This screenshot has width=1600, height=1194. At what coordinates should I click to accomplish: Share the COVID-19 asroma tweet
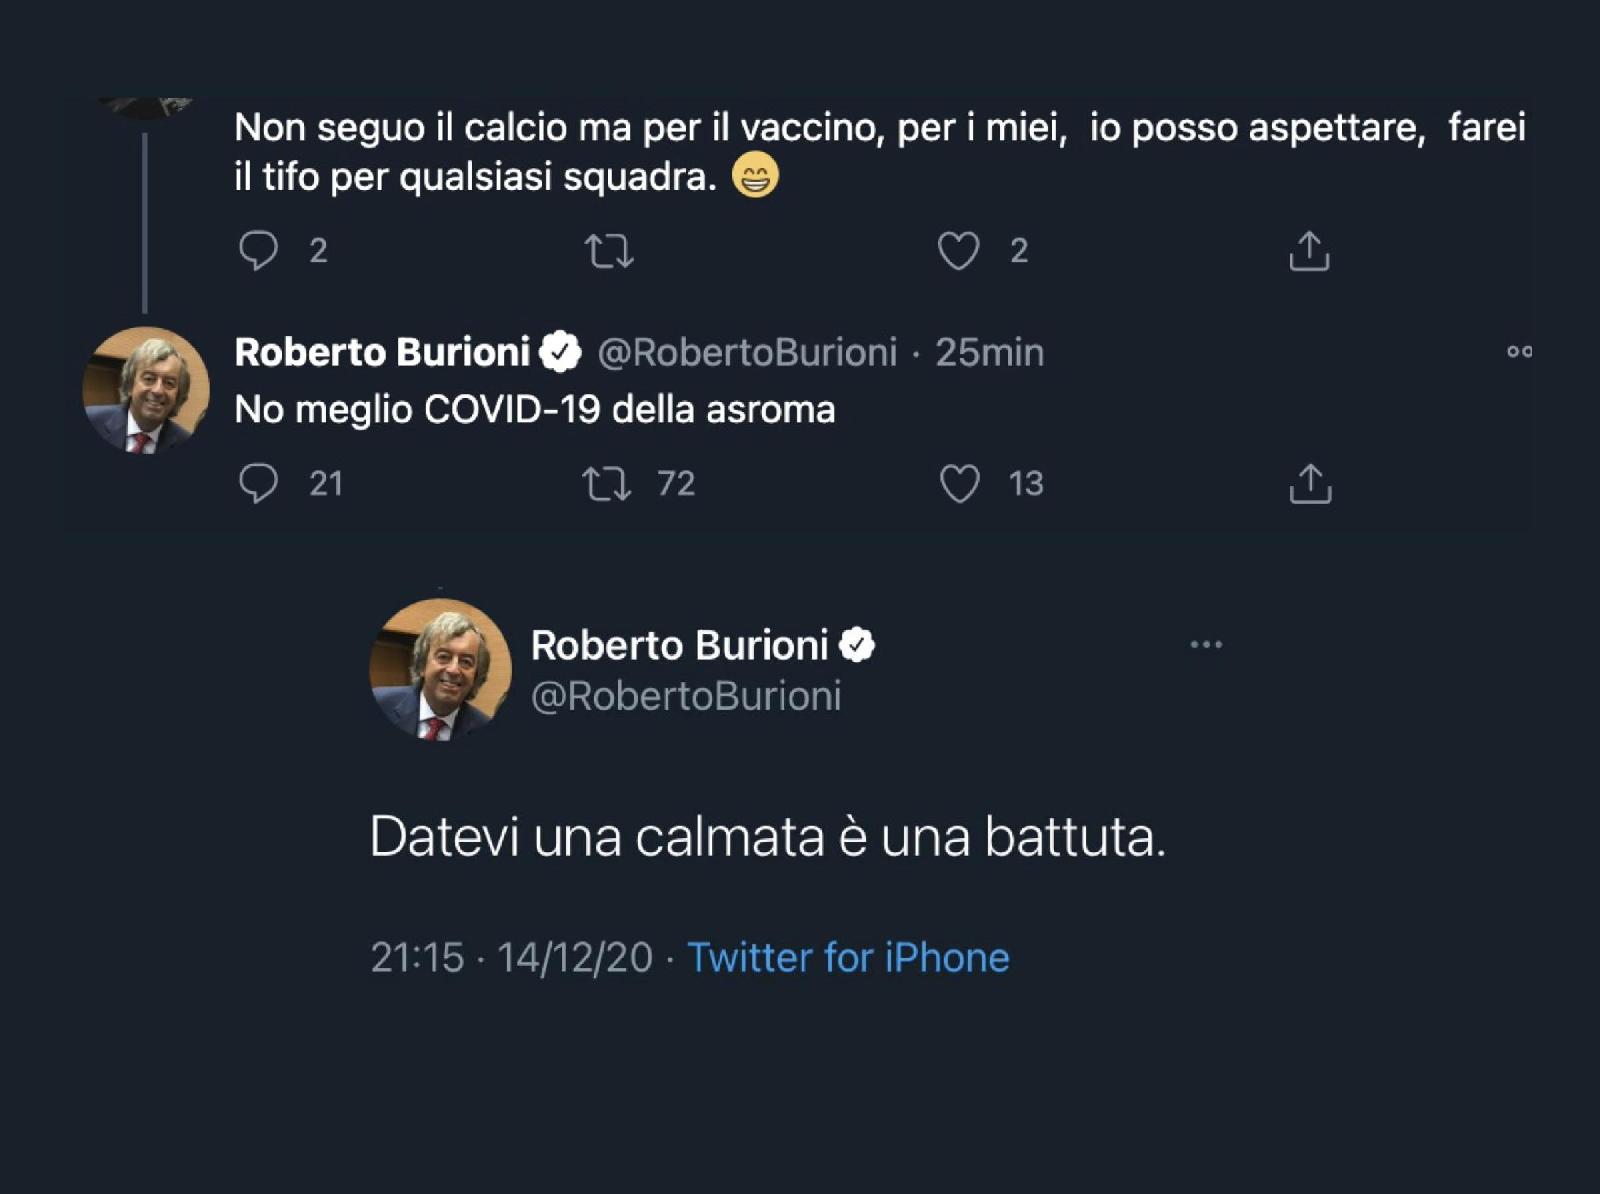(x=1310, y=484)
